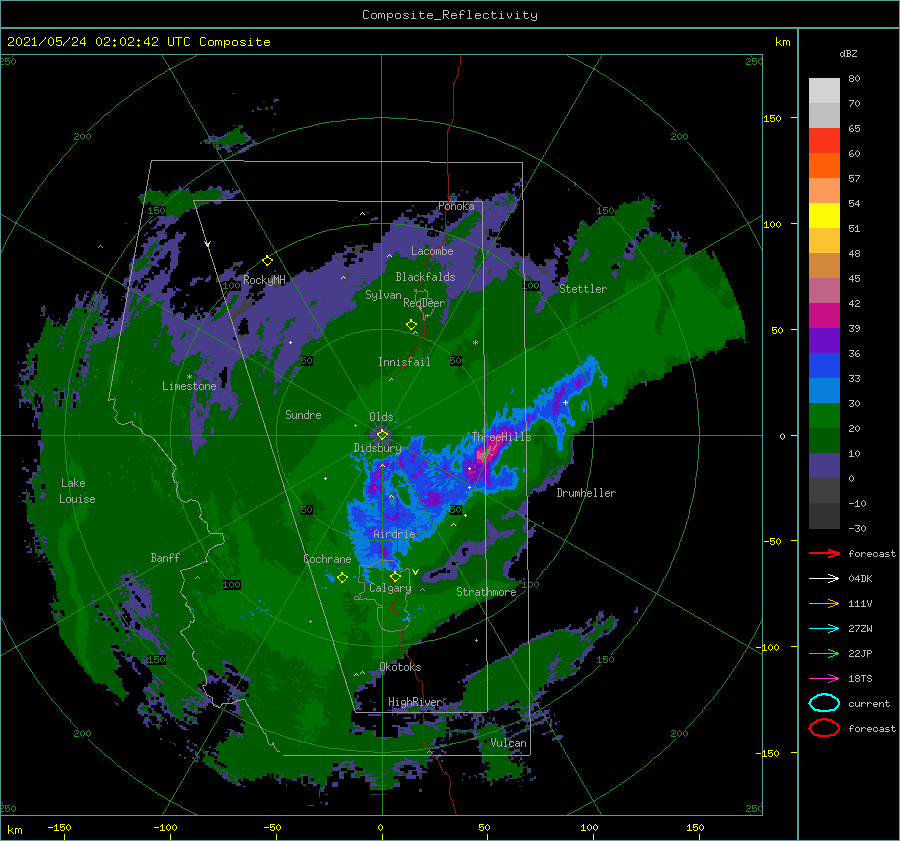Select the magenta 39–42 dBZ swatch

coord(824,315)
